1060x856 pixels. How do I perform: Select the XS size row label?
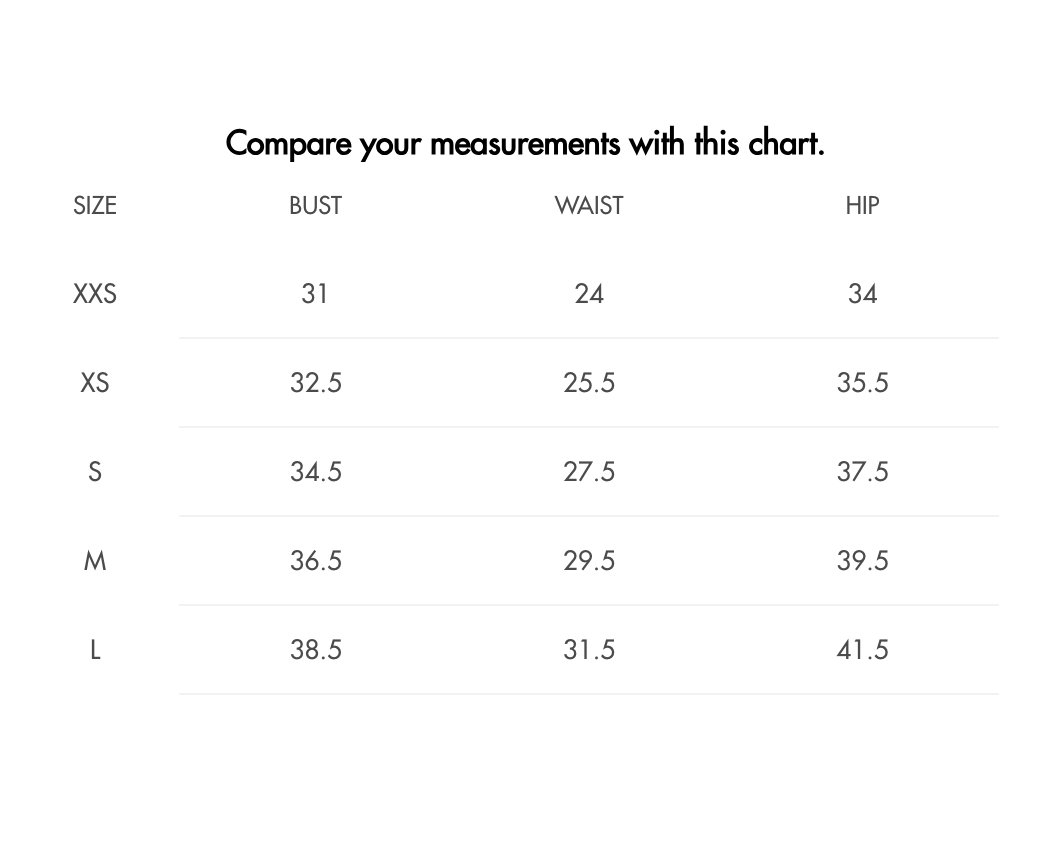95,383
